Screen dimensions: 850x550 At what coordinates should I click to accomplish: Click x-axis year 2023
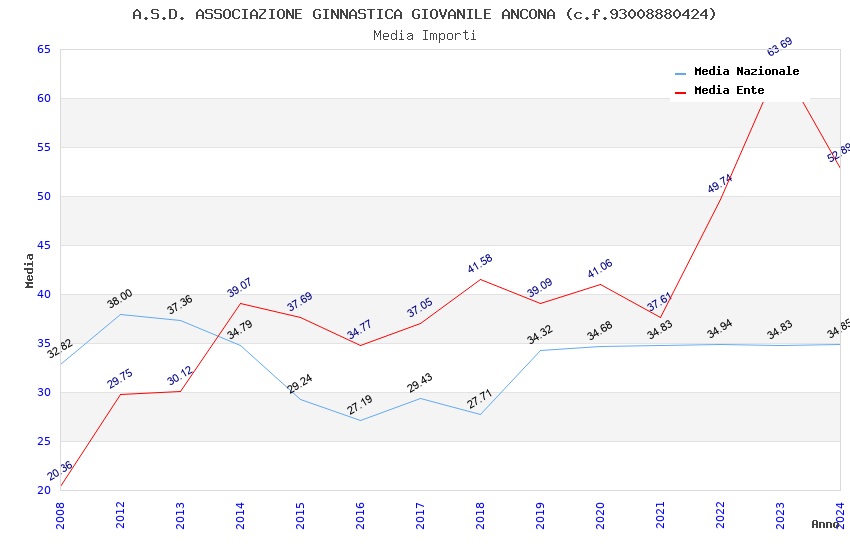[x=780, y=515]
